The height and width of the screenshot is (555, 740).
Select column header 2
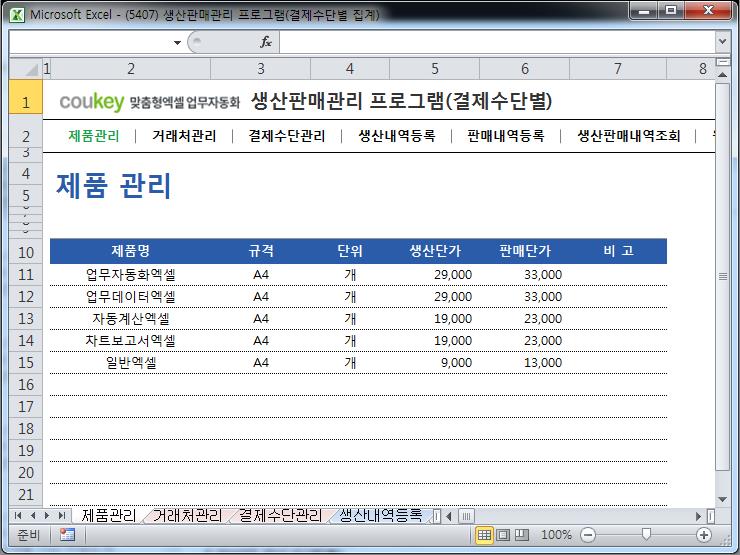pos(131,69)
